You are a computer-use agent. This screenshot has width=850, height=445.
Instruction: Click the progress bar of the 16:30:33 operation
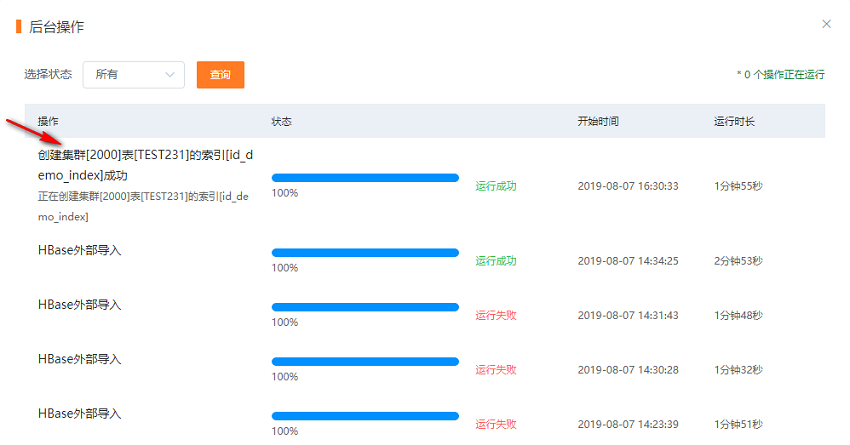click(x=365, y=178)
